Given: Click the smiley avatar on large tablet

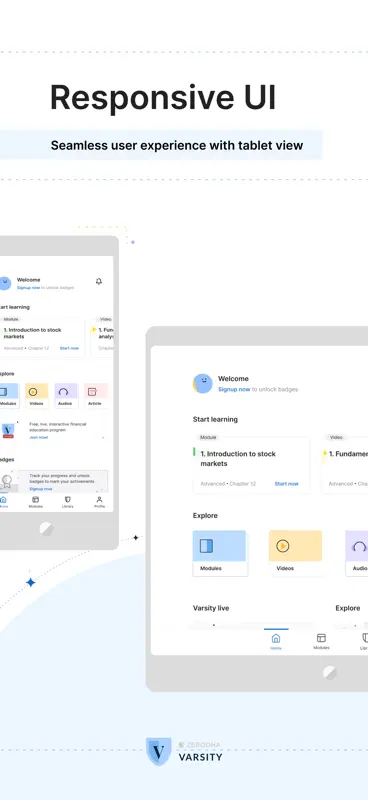Looking at the screenshot, I should (x=203, y=383).
